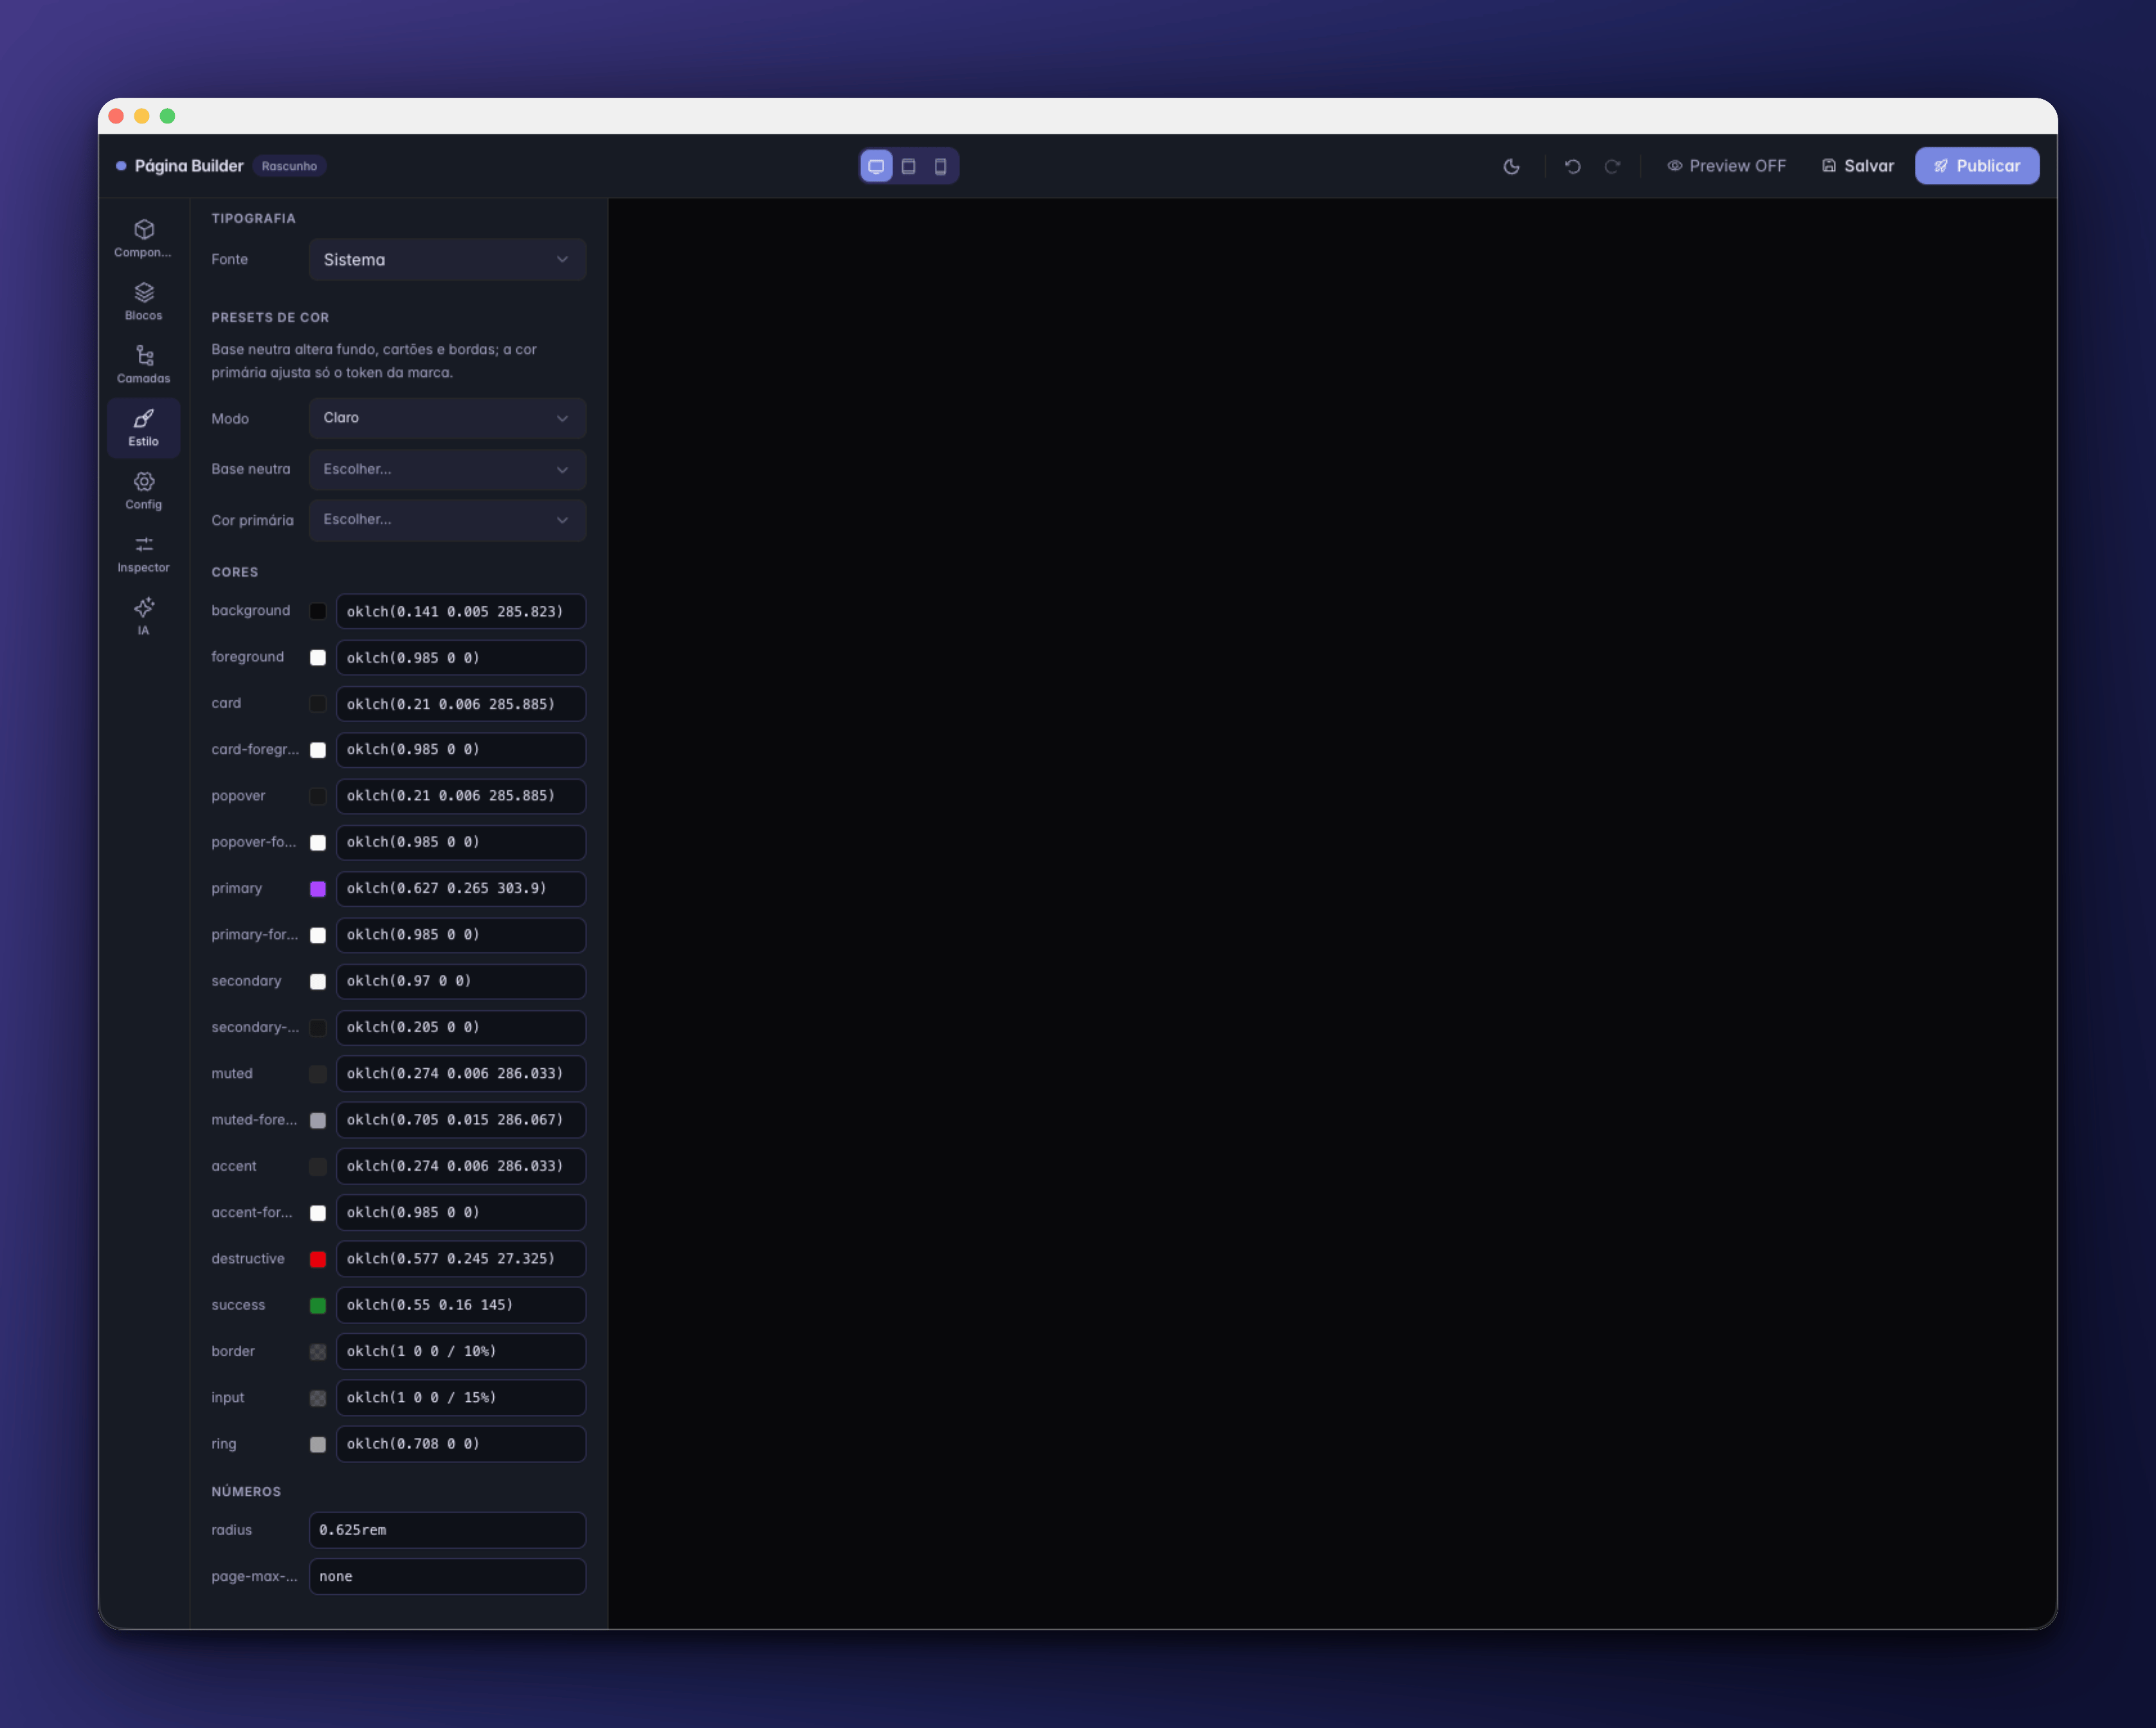Edit the primary oklch value field

coord(461,889)
